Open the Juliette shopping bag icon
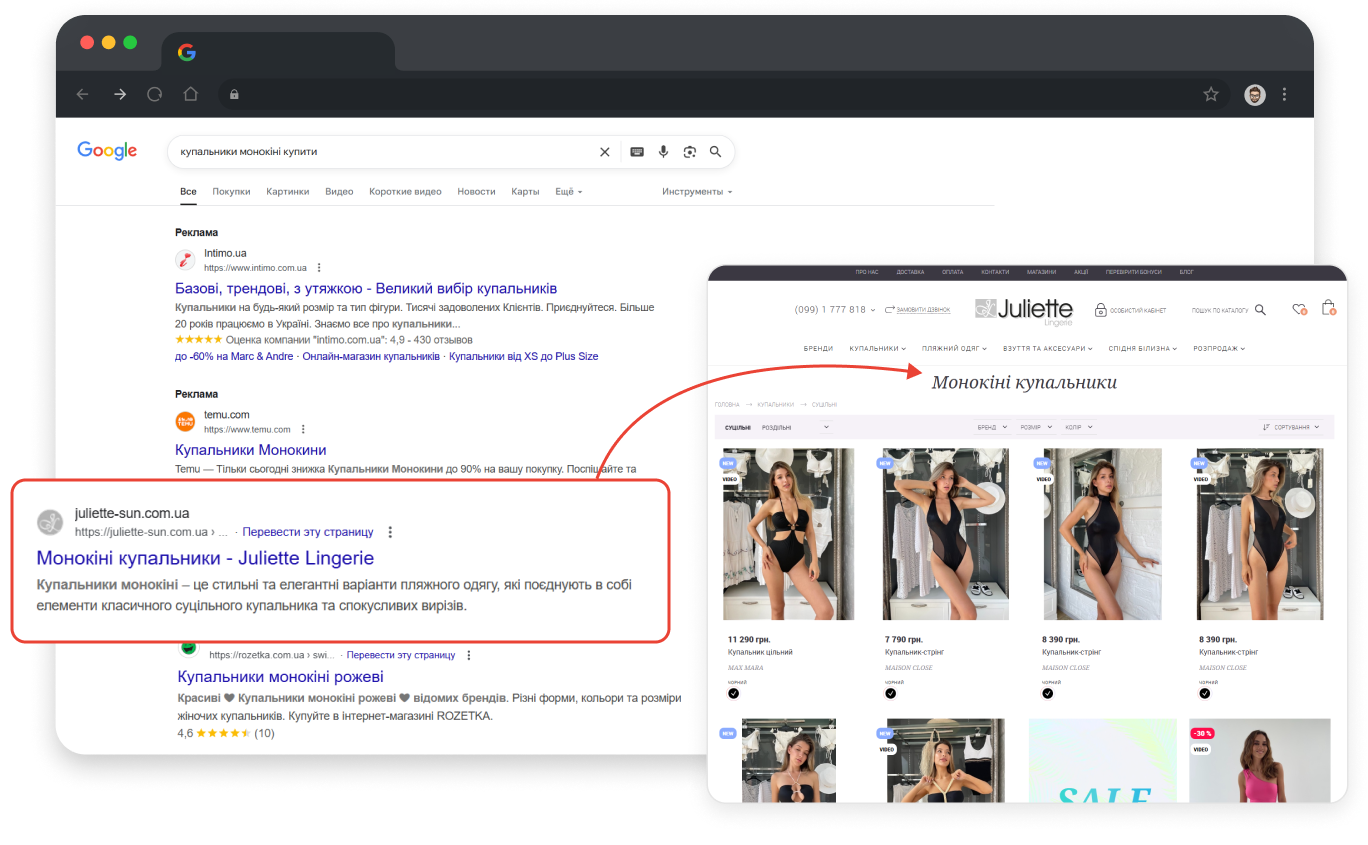Viewport: 1368px width, 845px height. [1329, 308]
